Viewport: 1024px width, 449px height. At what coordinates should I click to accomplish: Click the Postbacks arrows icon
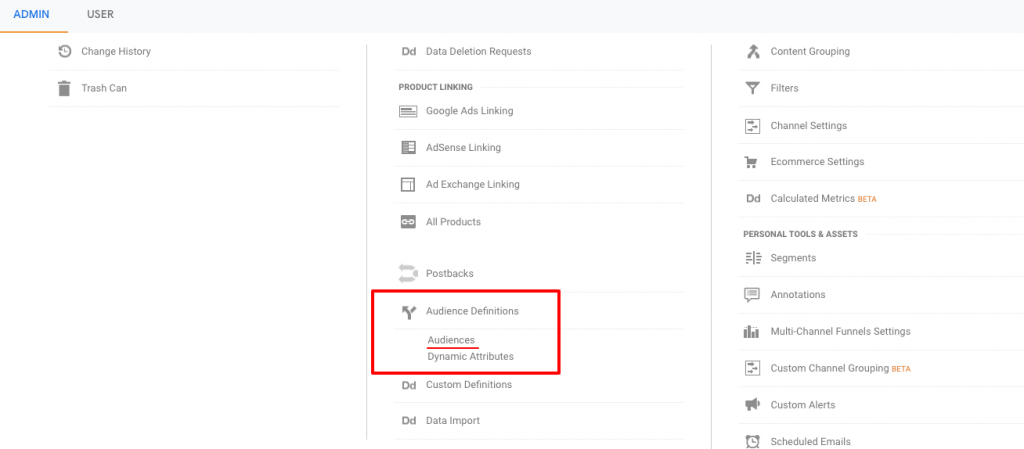(x=408, y=273)
